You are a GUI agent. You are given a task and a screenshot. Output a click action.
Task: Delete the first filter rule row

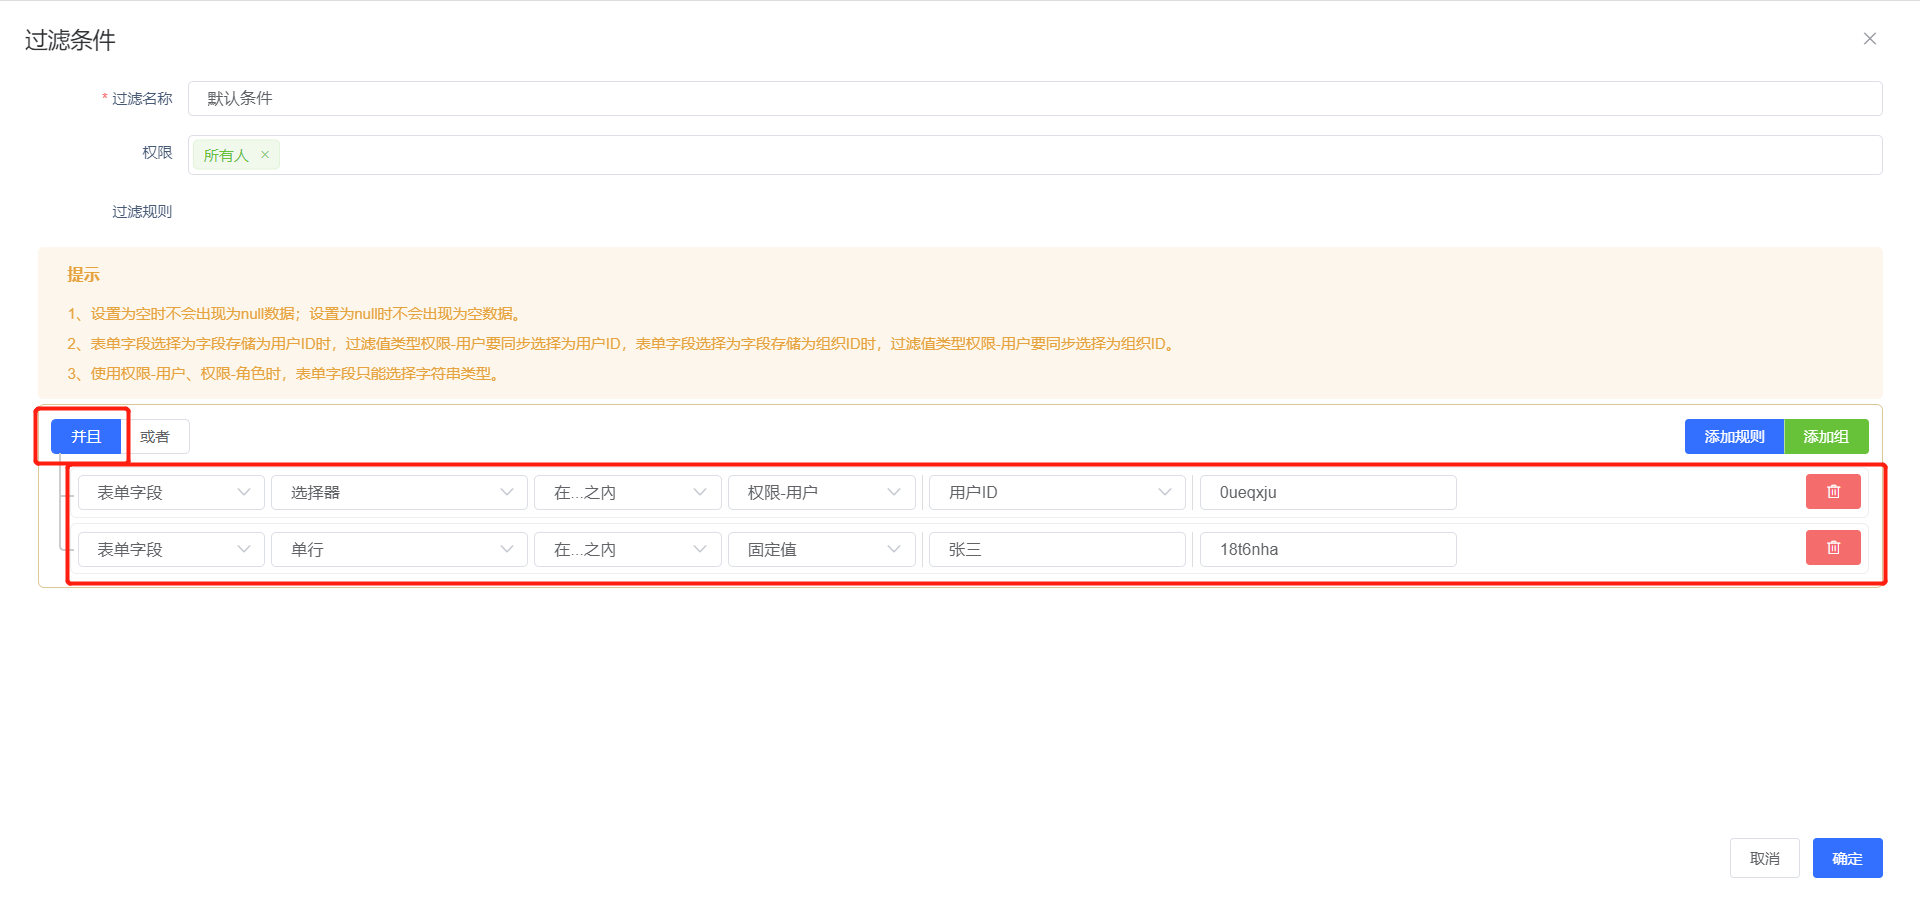tap(1832, 492)
